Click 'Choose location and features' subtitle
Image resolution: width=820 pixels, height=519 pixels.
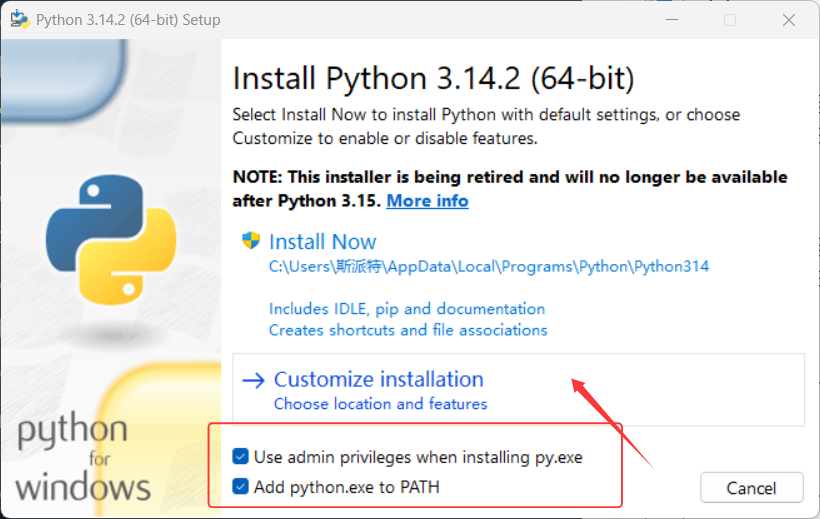pos(381,404)
